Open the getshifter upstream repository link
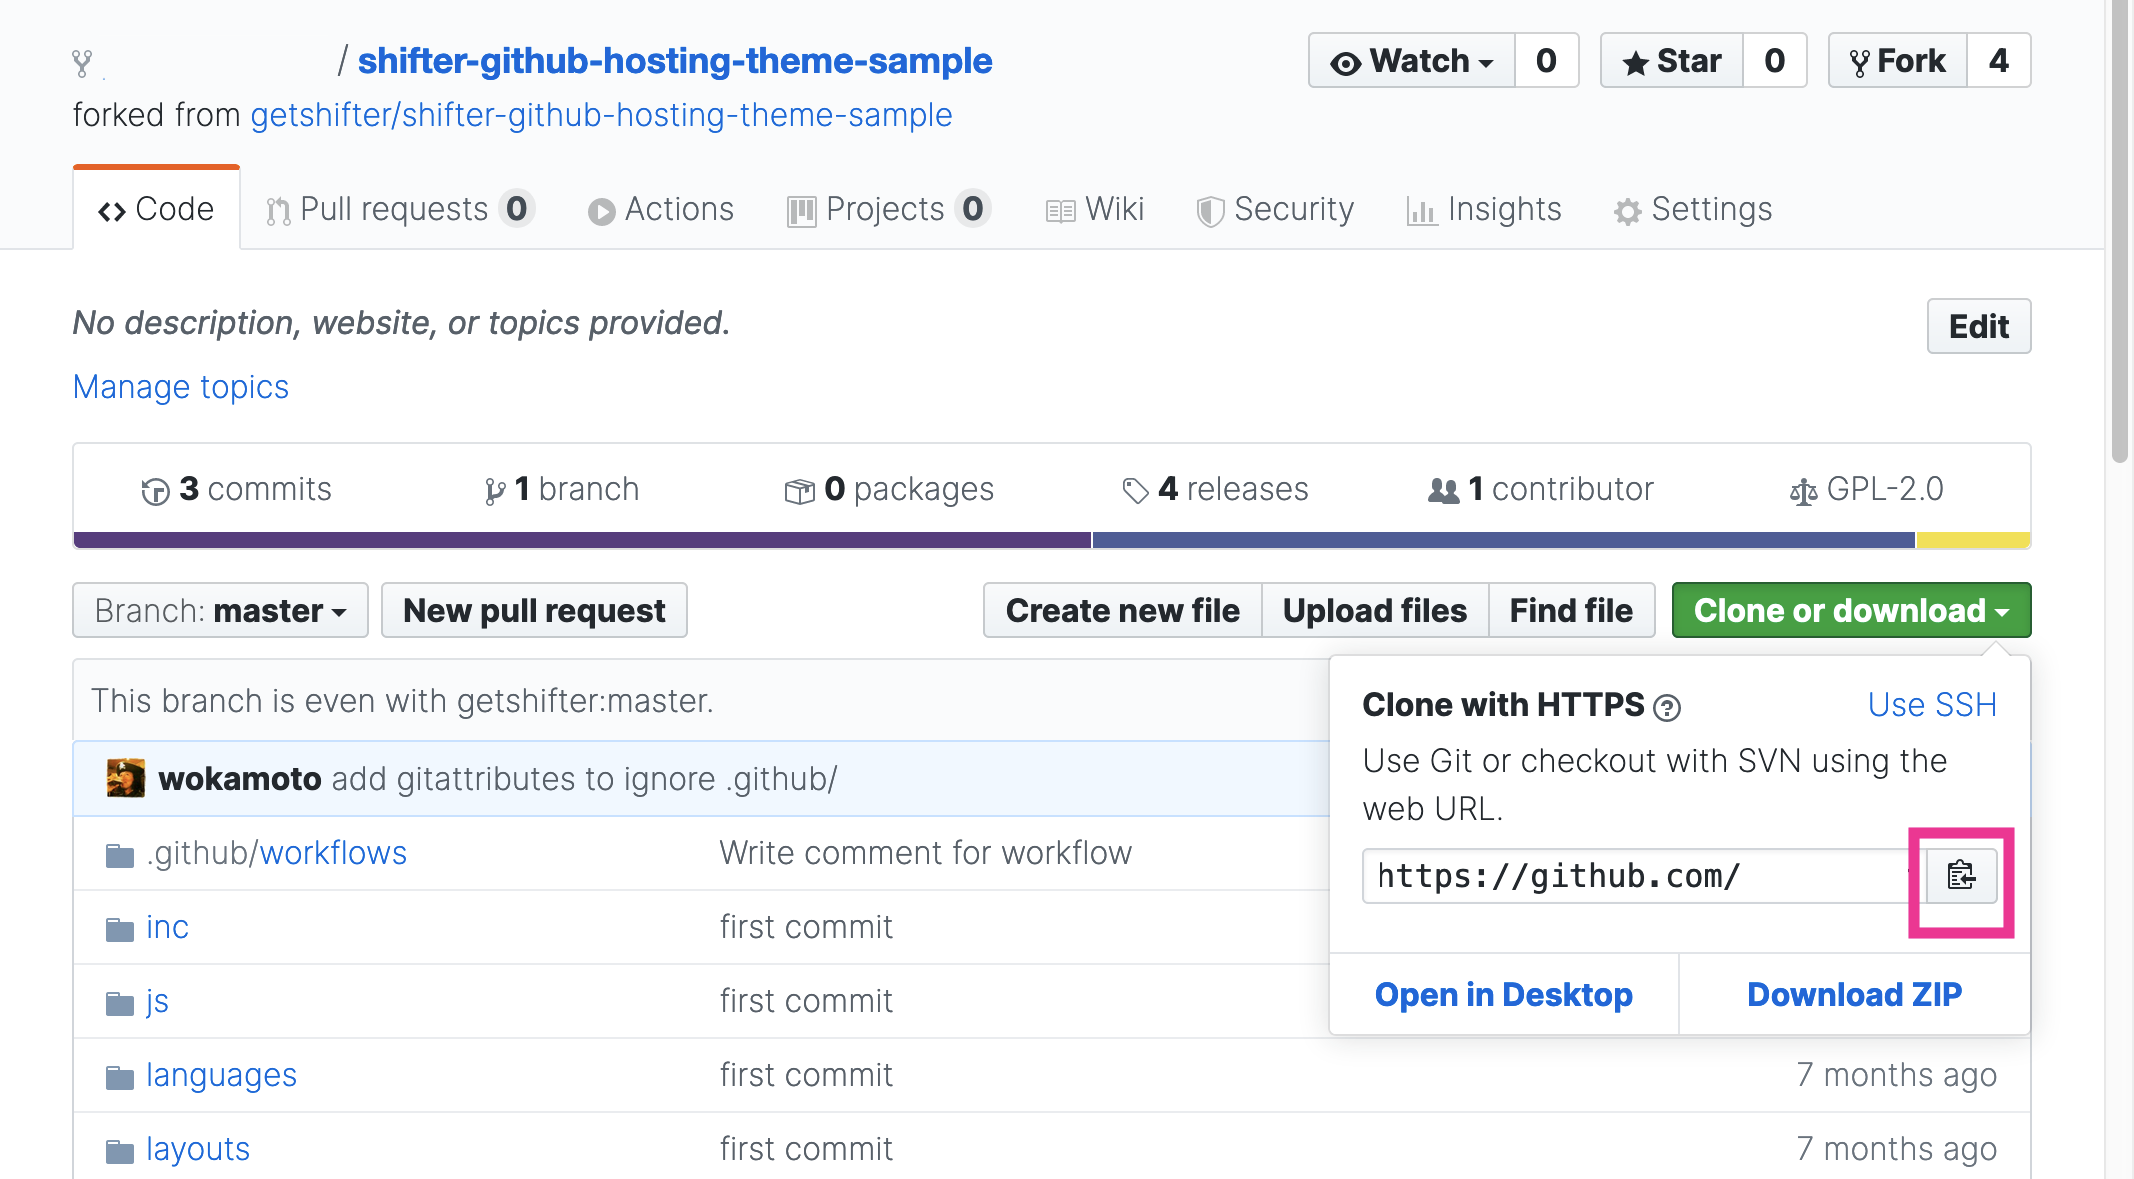 pyautogui.click(x=601, y=115)
